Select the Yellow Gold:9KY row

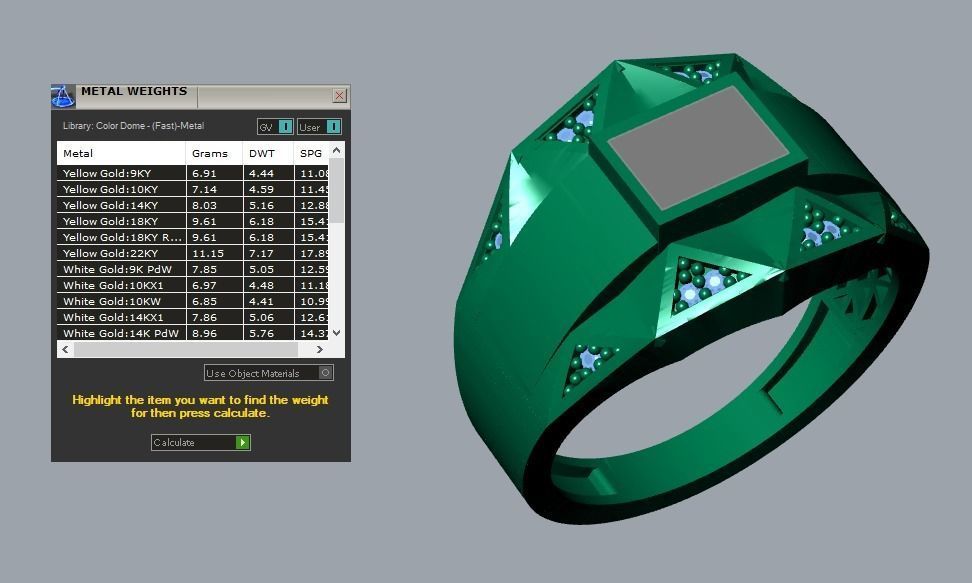tap(193, 173)
